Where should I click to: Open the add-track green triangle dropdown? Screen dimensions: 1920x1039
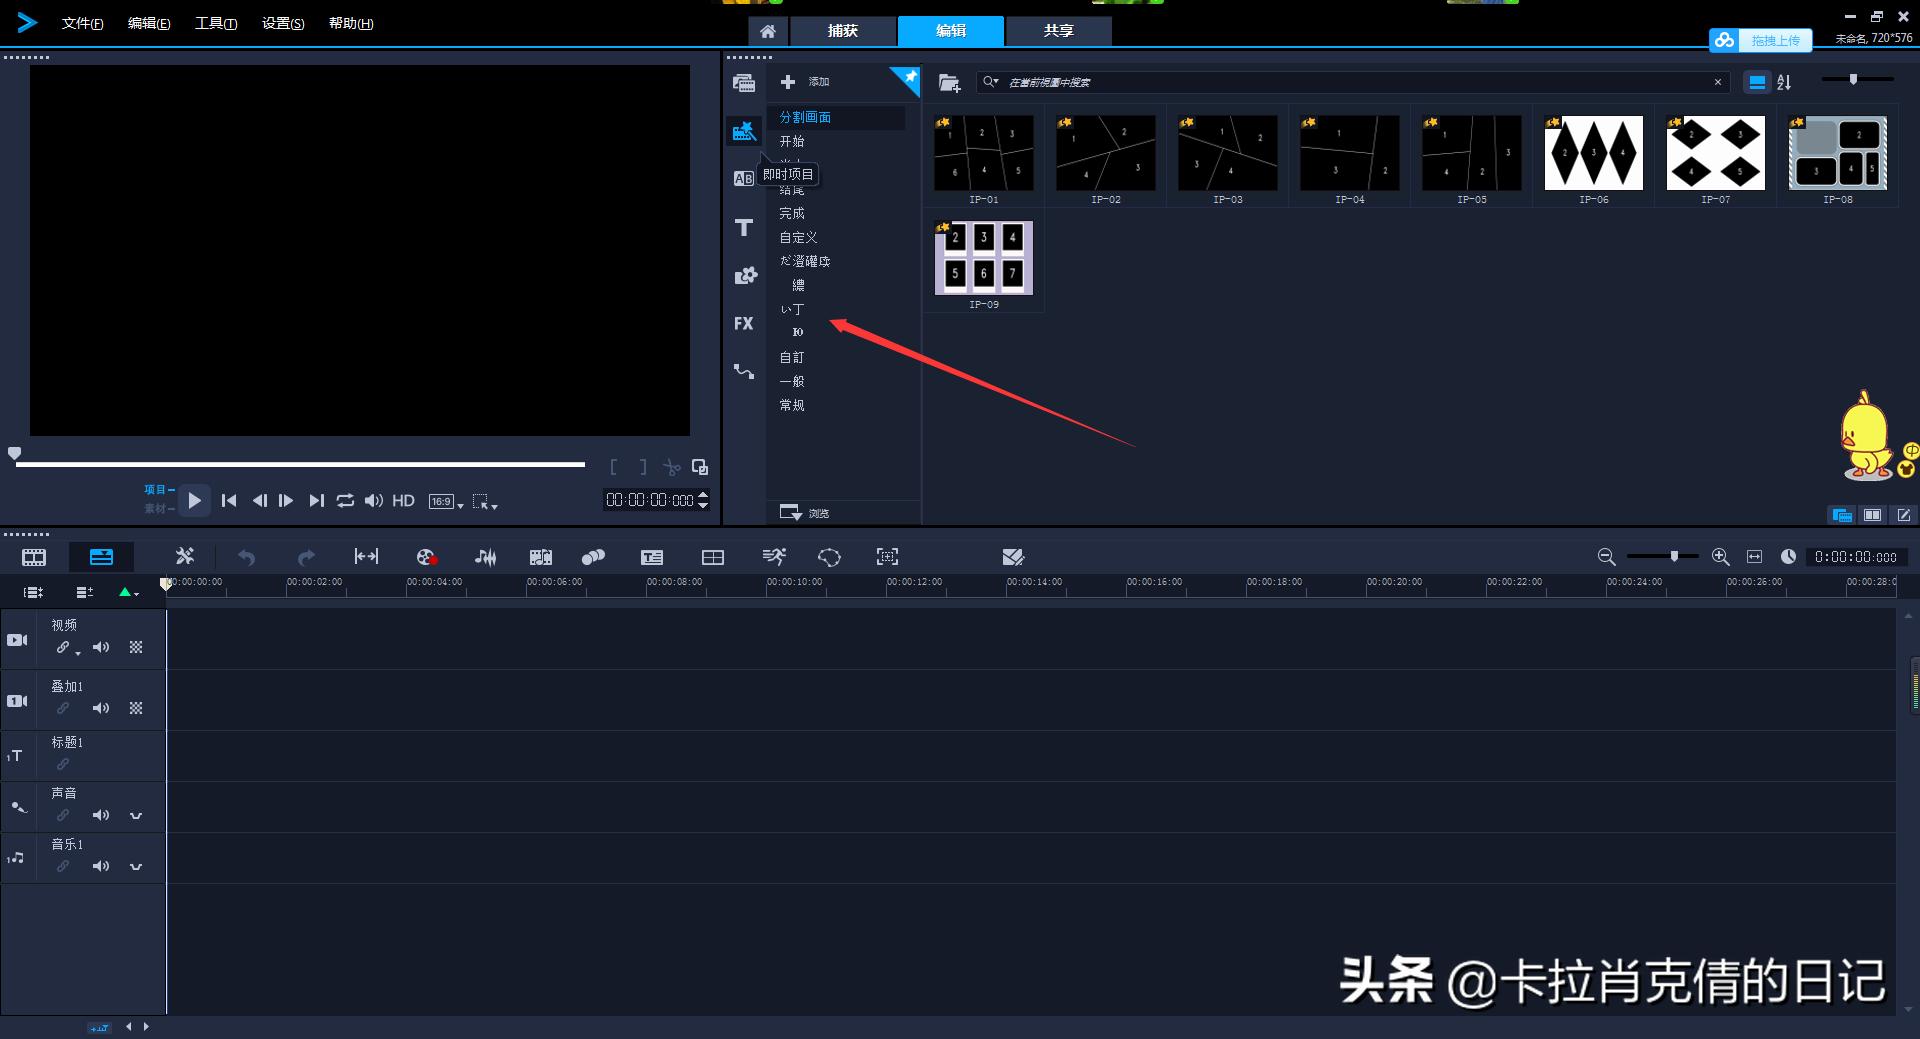[125, 592]
